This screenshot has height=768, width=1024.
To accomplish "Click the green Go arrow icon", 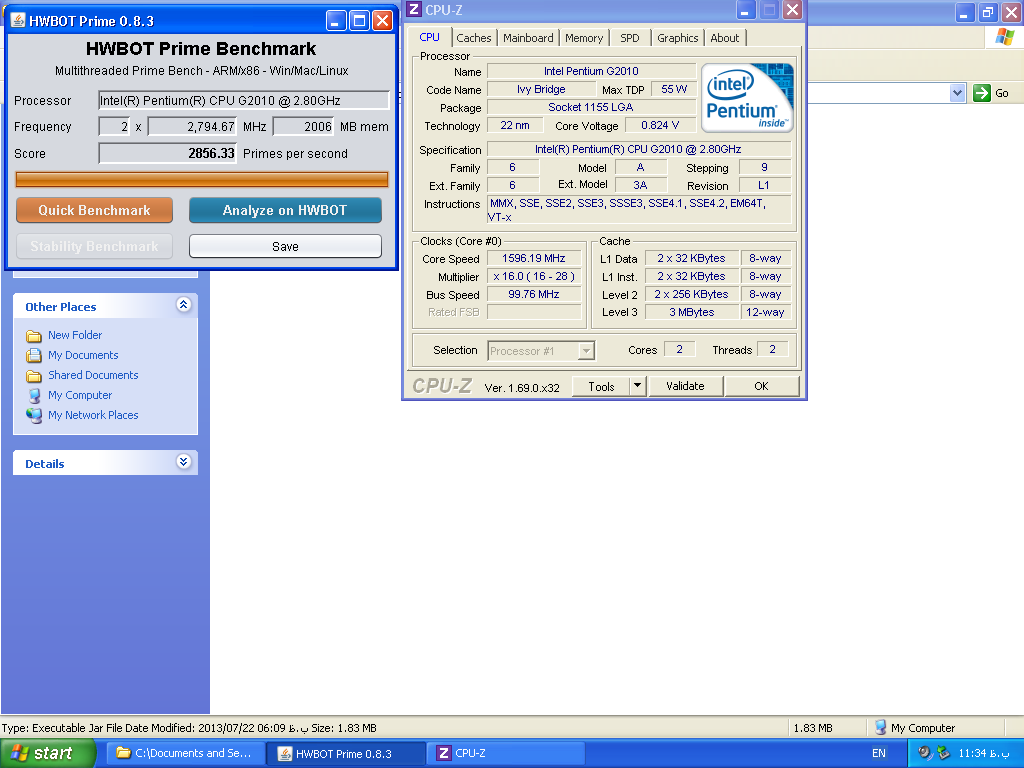I will click(x=982, y=93).
